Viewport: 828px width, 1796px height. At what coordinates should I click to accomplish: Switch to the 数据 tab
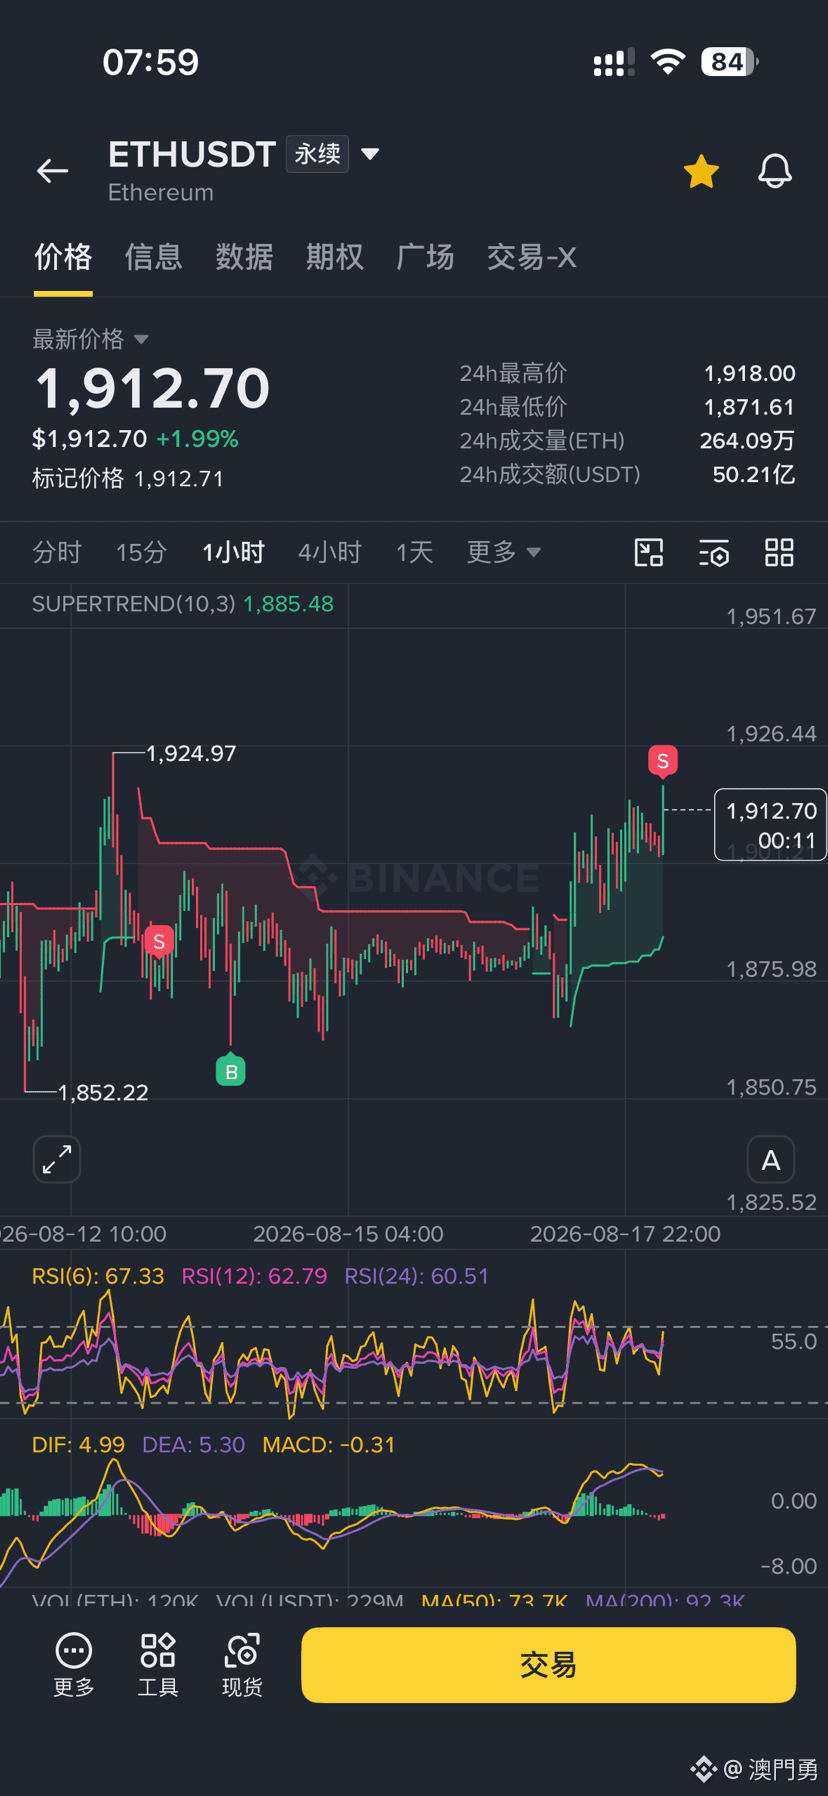(244, 257)
